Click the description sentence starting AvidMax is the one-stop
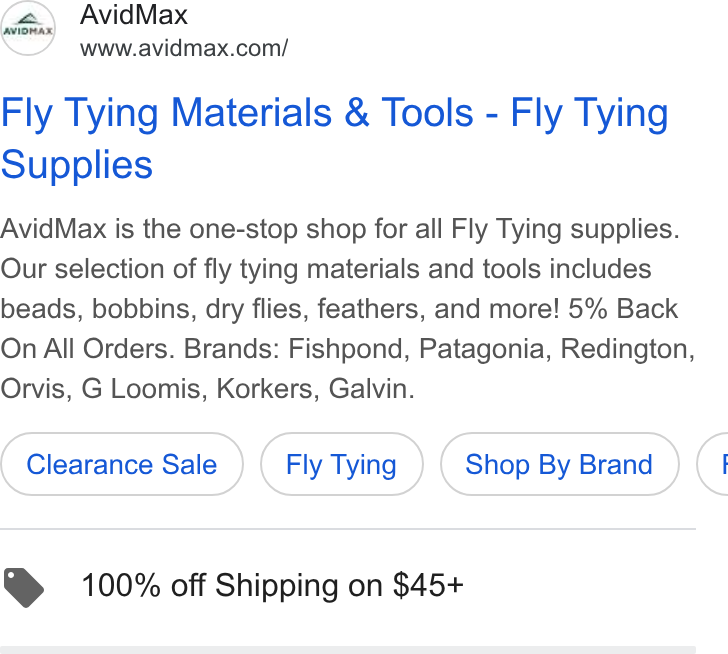The width and height of the screenshot is (728, 654). [x=340, y=229]
